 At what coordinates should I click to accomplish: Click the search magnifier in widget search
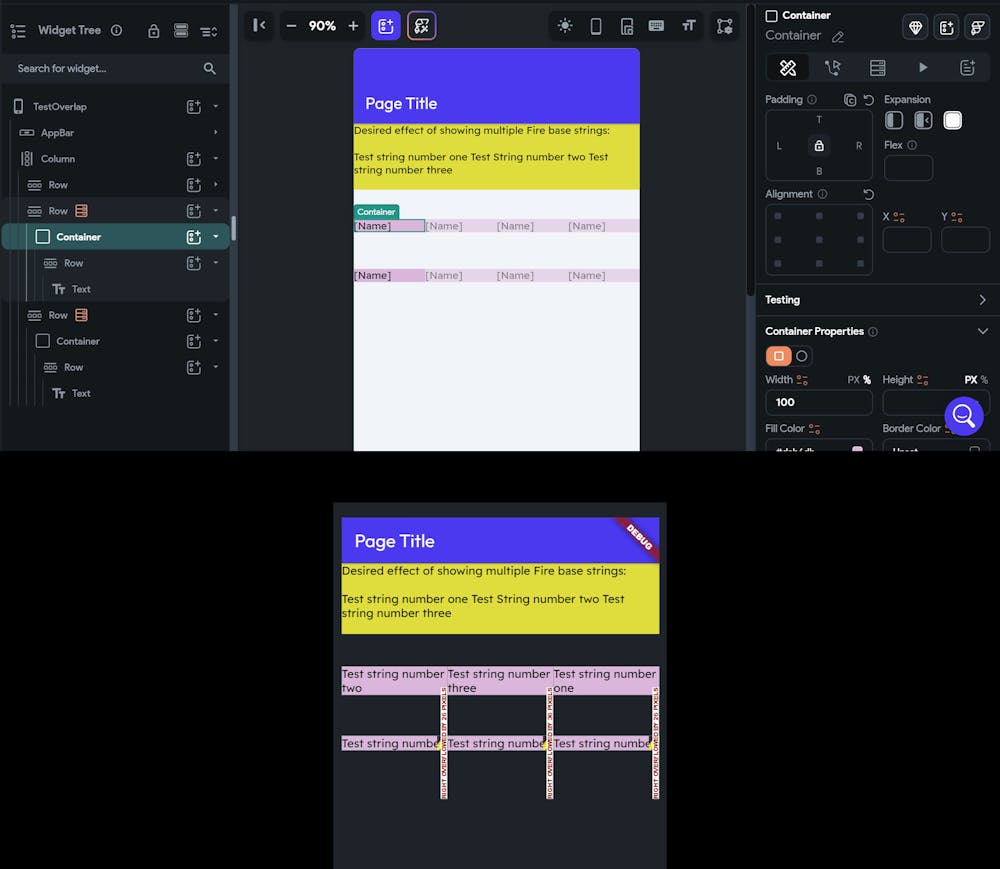click(209, 68)
